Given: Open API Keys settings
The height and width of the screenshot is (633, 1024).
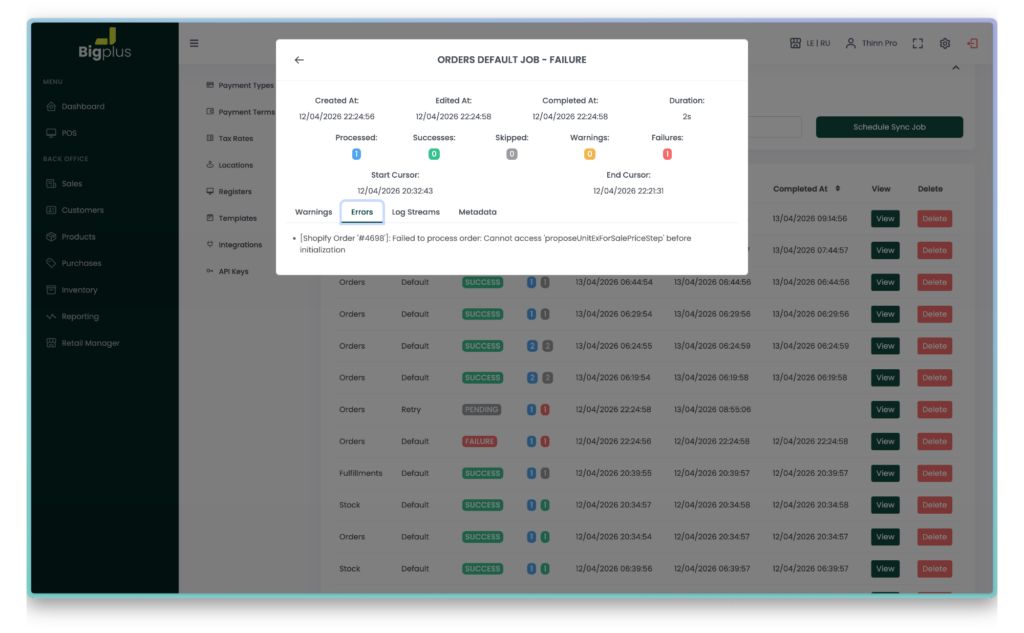Looking at the screenshot, I should [227, 272].
